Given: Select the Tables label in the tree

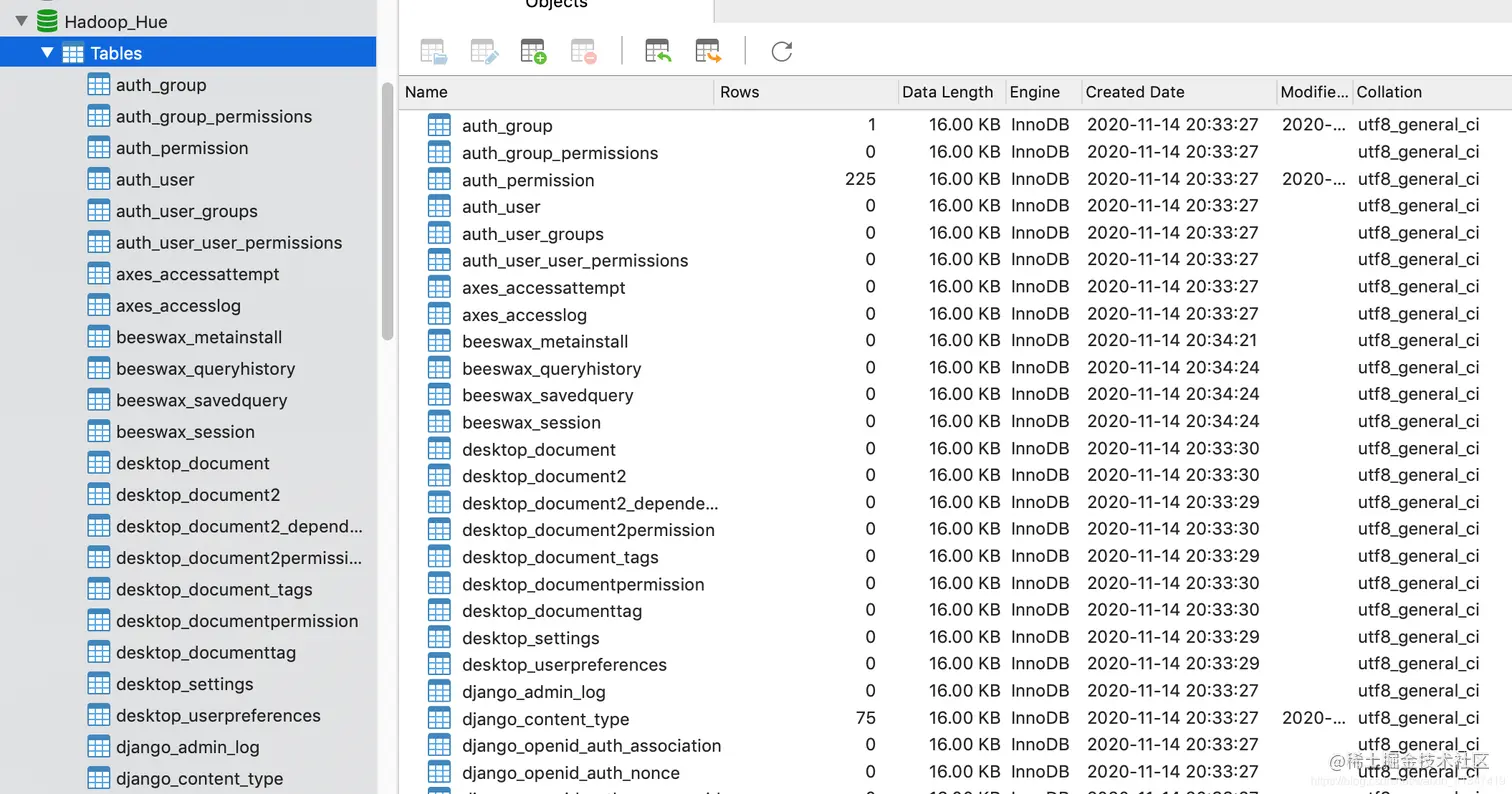Looking at the screenshot, I should pos(116,53).
